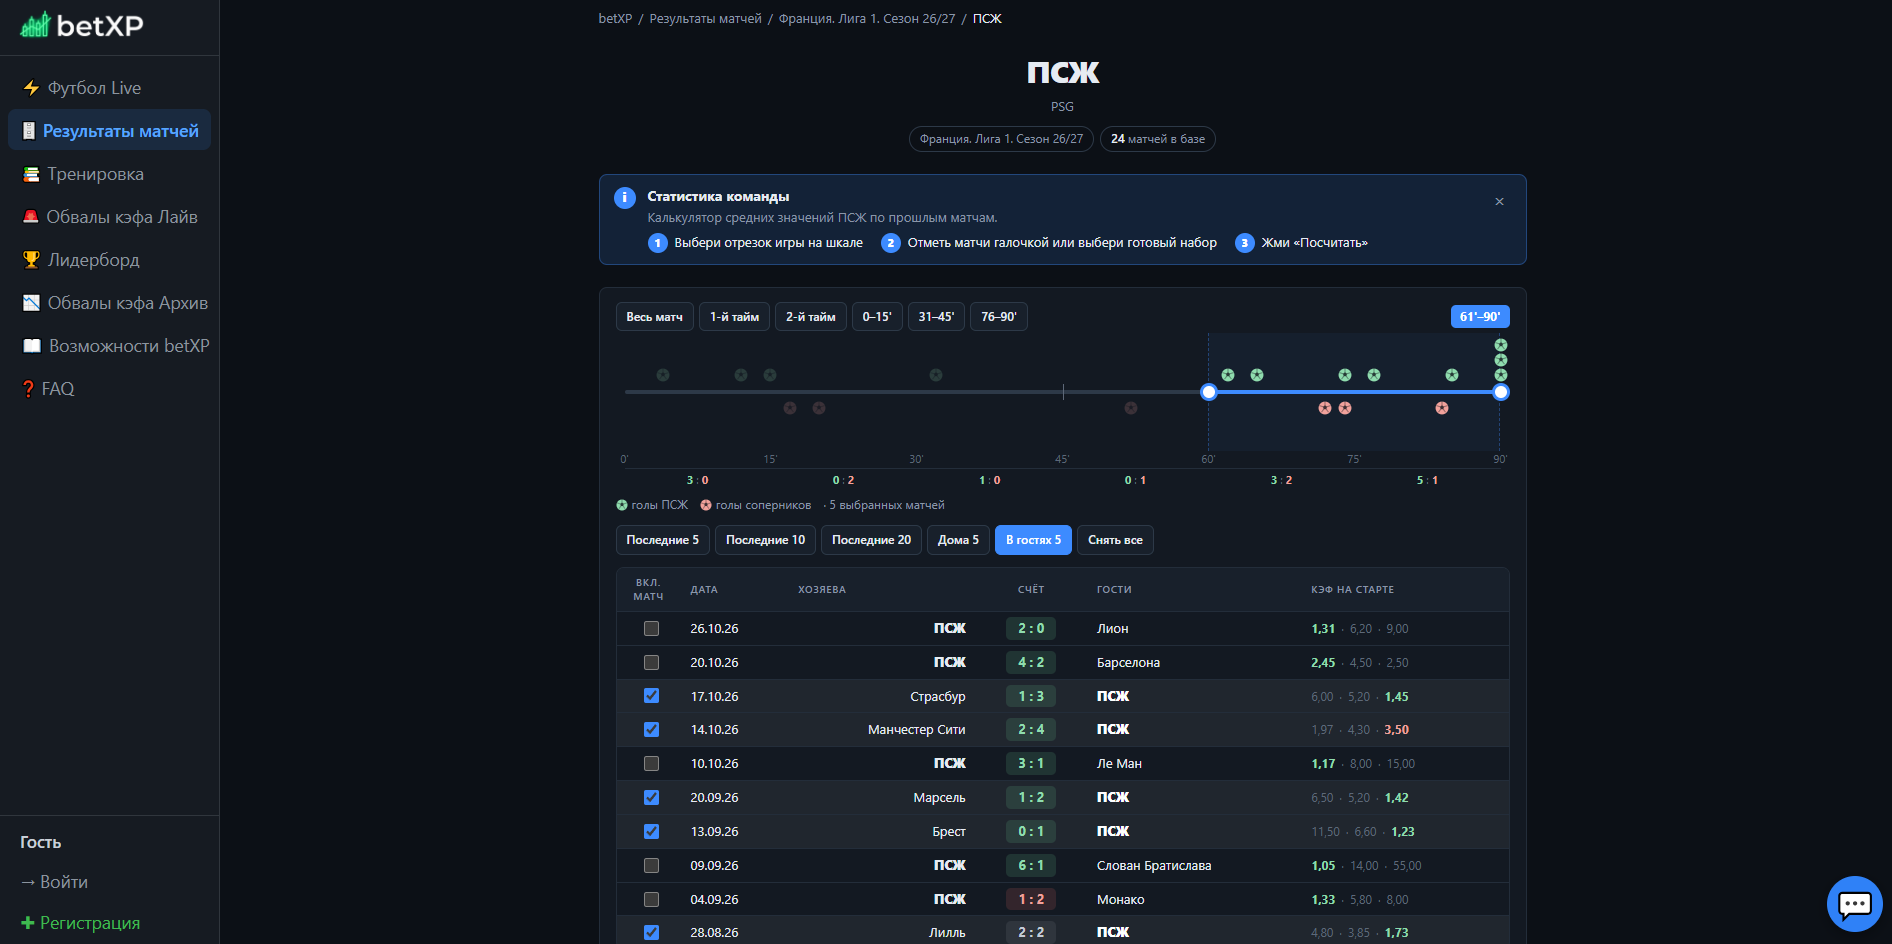Click the Слован Братислава guest team name
1892x944 pixels.
click(x=1154, y=866)
